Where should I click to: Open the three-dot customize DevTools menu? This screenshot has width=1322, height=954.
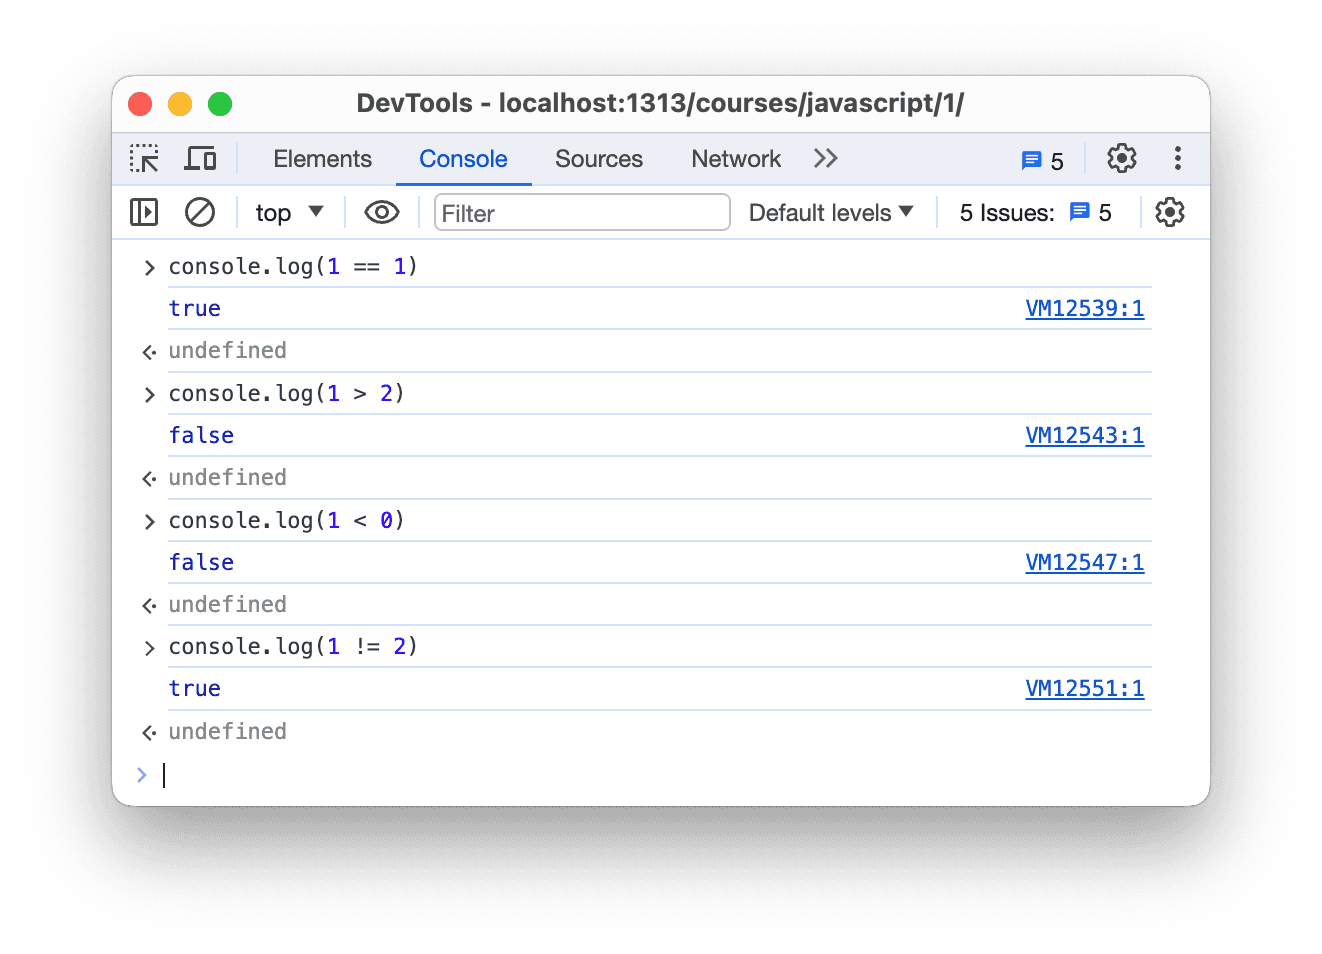[1177, 159]
